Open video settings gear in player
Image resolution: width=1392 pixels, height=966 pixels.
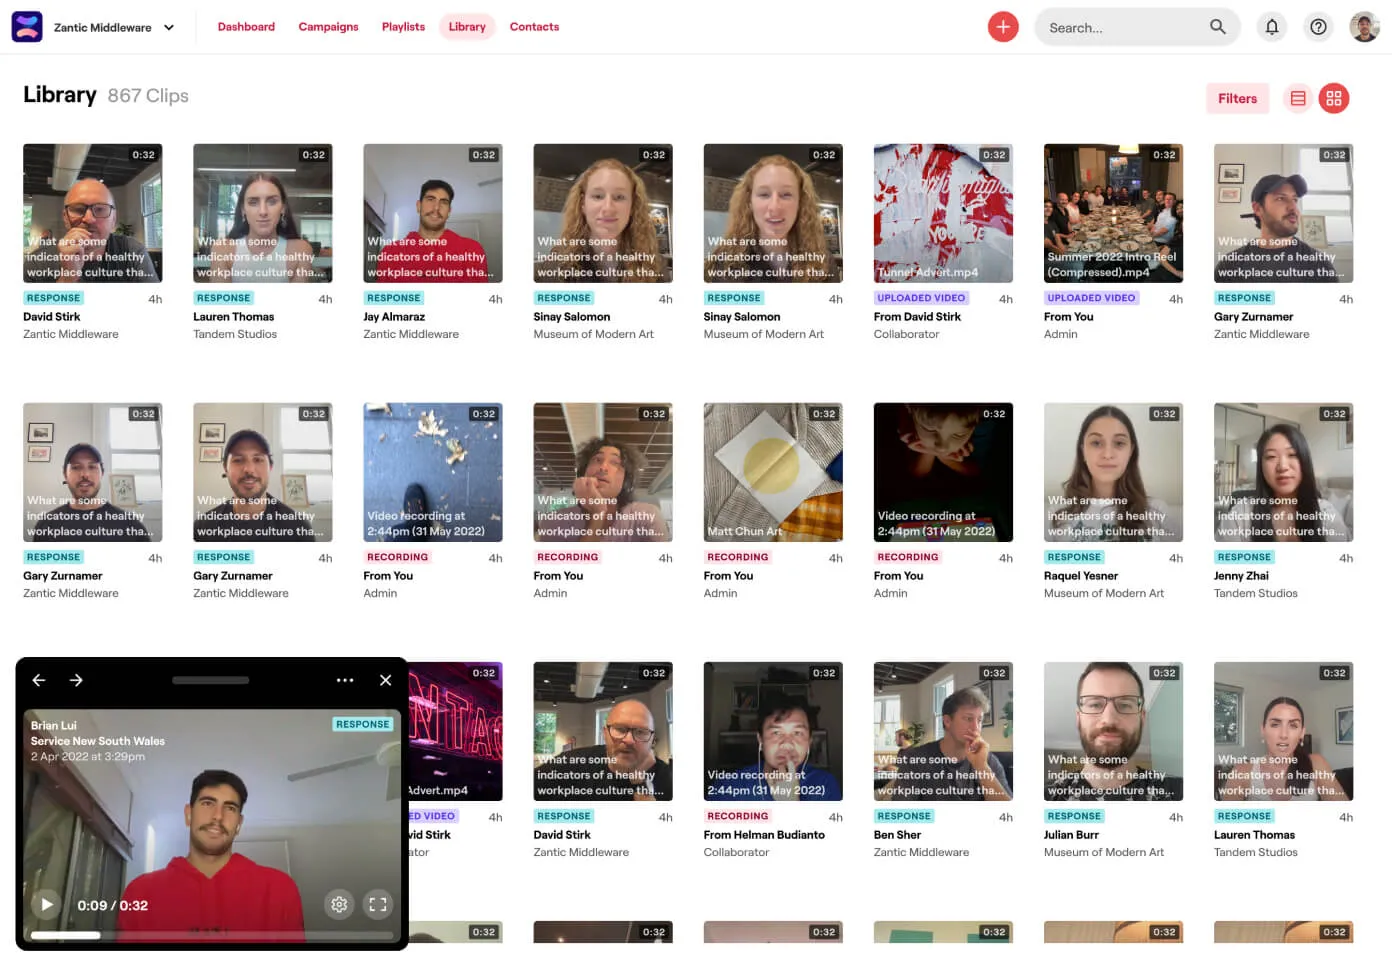coord(339,904)
